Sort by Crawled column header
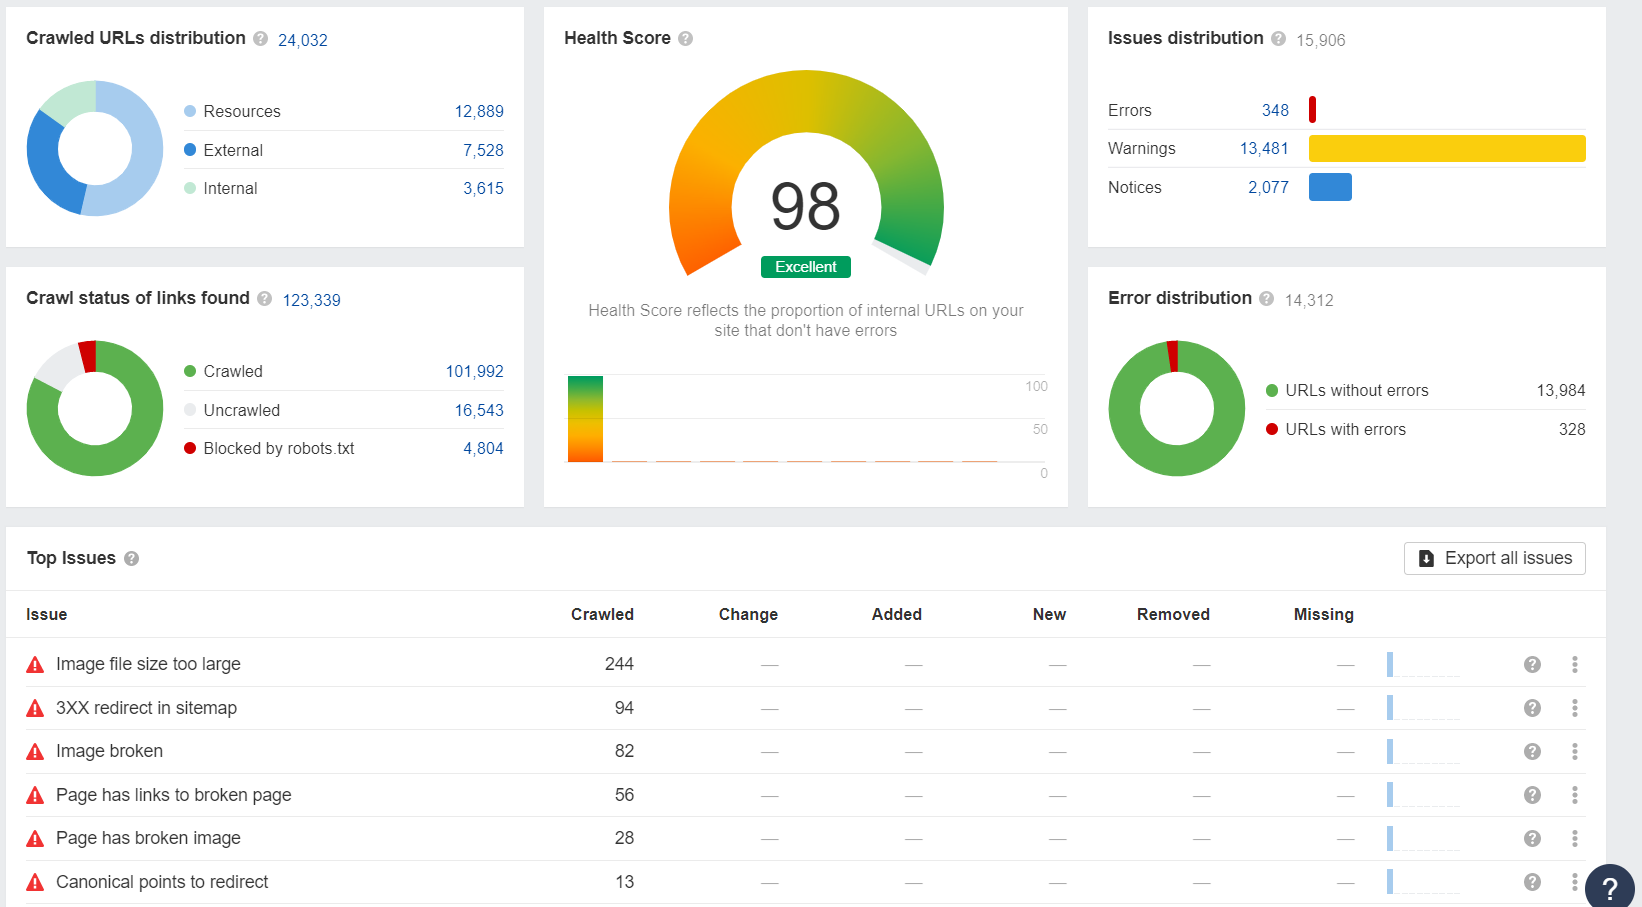 tap(602, 614)
